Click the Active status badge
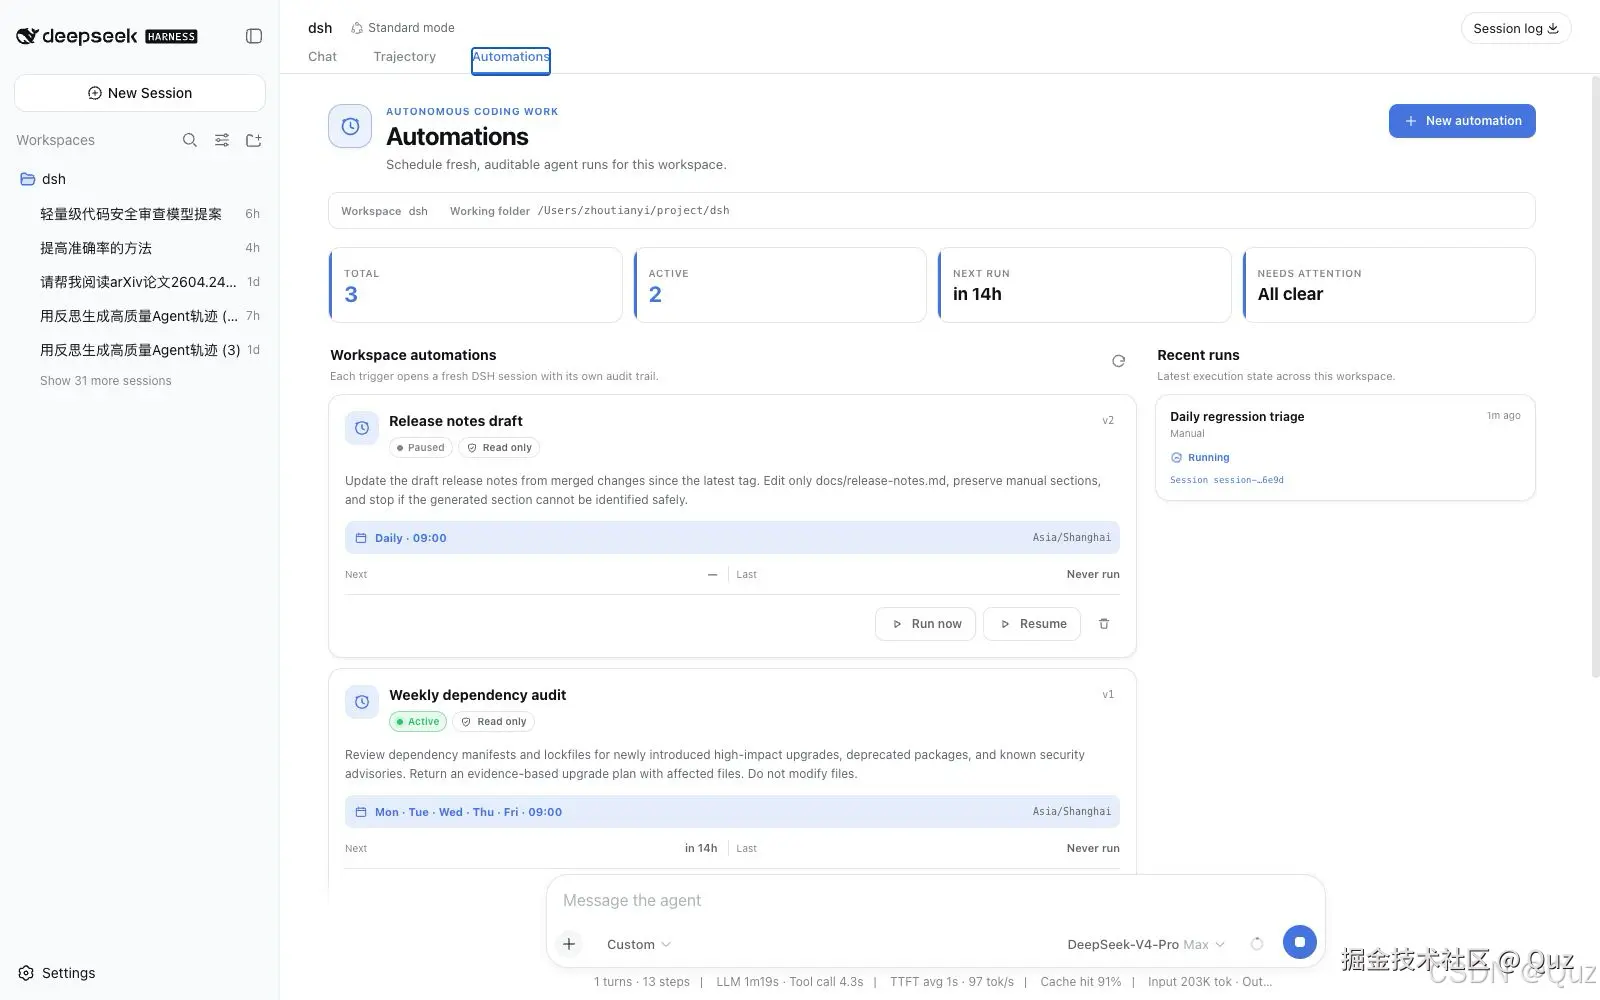1600x1000 pixels. [x=417, y=722]
